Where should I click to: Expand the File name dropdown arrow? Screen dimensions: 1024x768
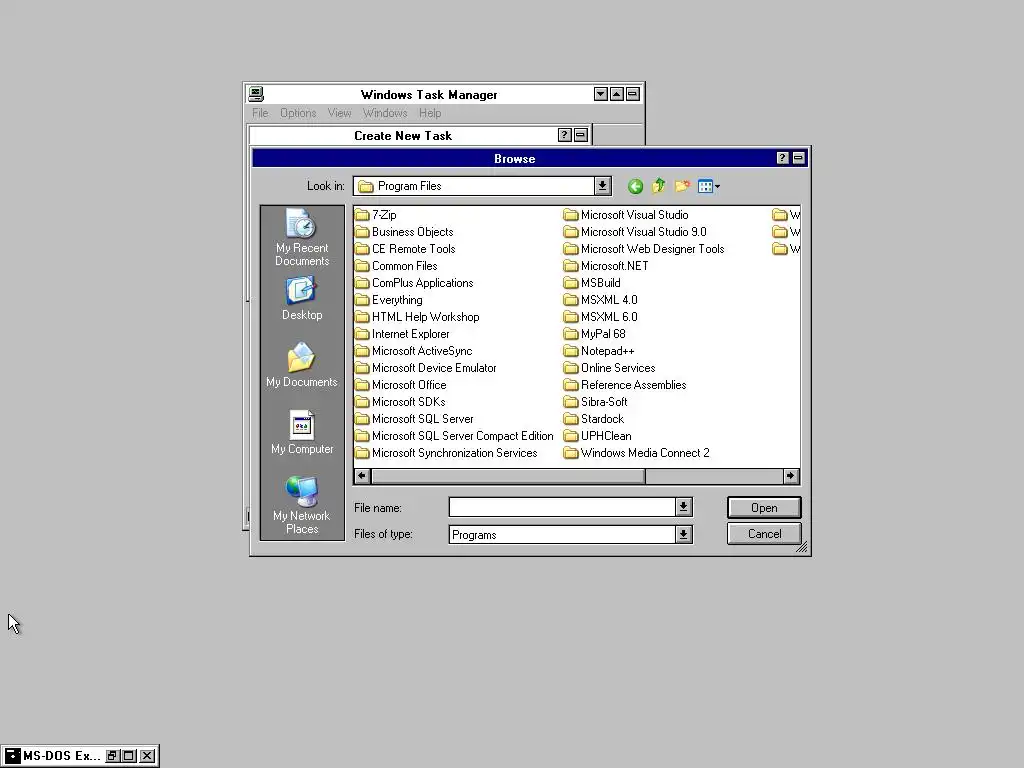tap(683, 507)
